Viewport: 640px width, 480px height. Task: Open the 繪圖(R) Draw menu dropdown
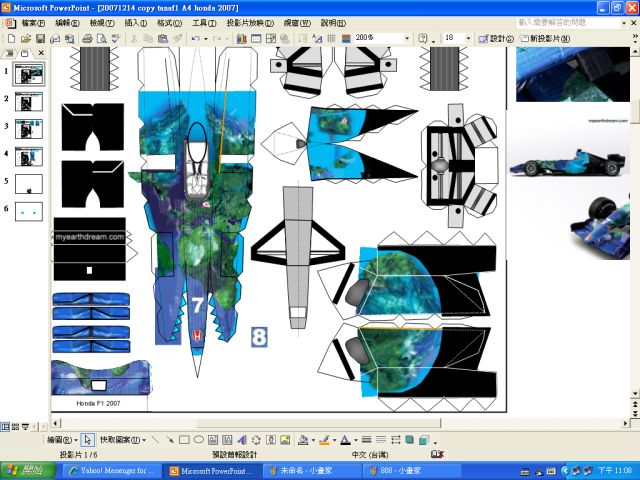[62, 440]
